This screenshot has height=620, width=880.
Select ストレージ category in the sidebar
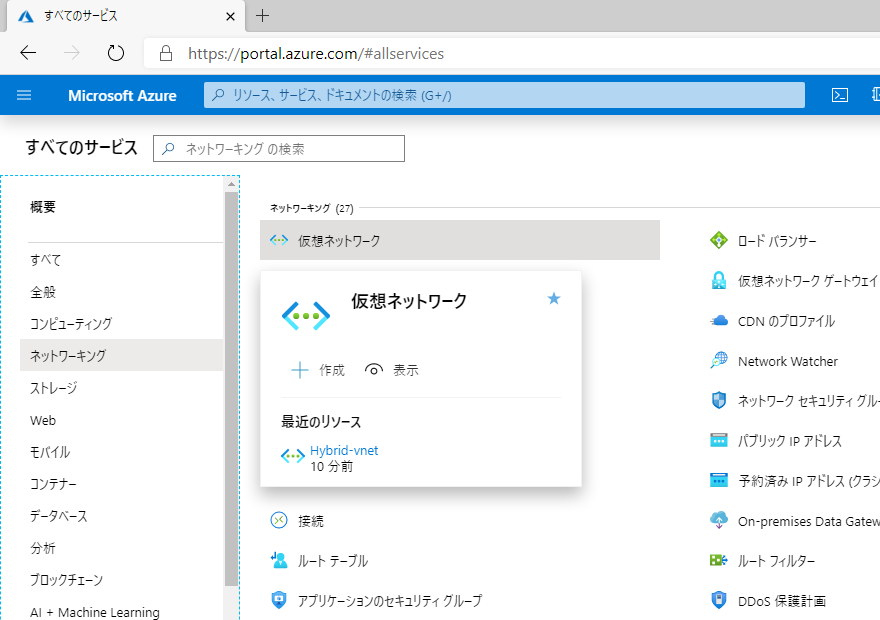tap(122, 388)
